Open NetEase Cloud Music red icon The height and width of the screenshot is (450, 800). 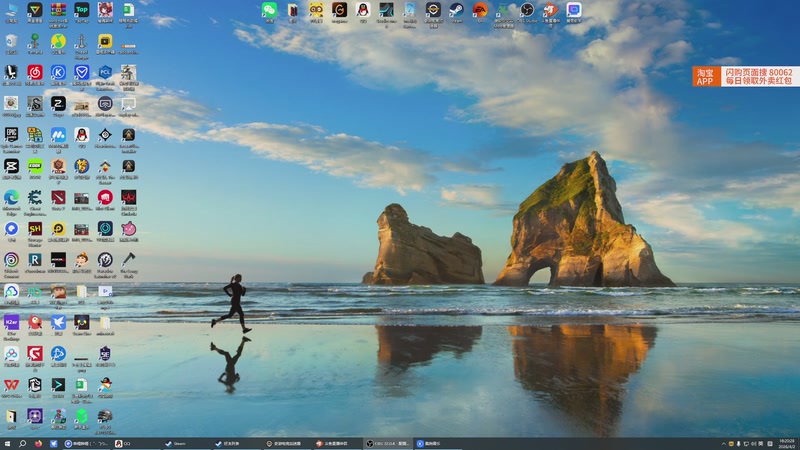35,73
